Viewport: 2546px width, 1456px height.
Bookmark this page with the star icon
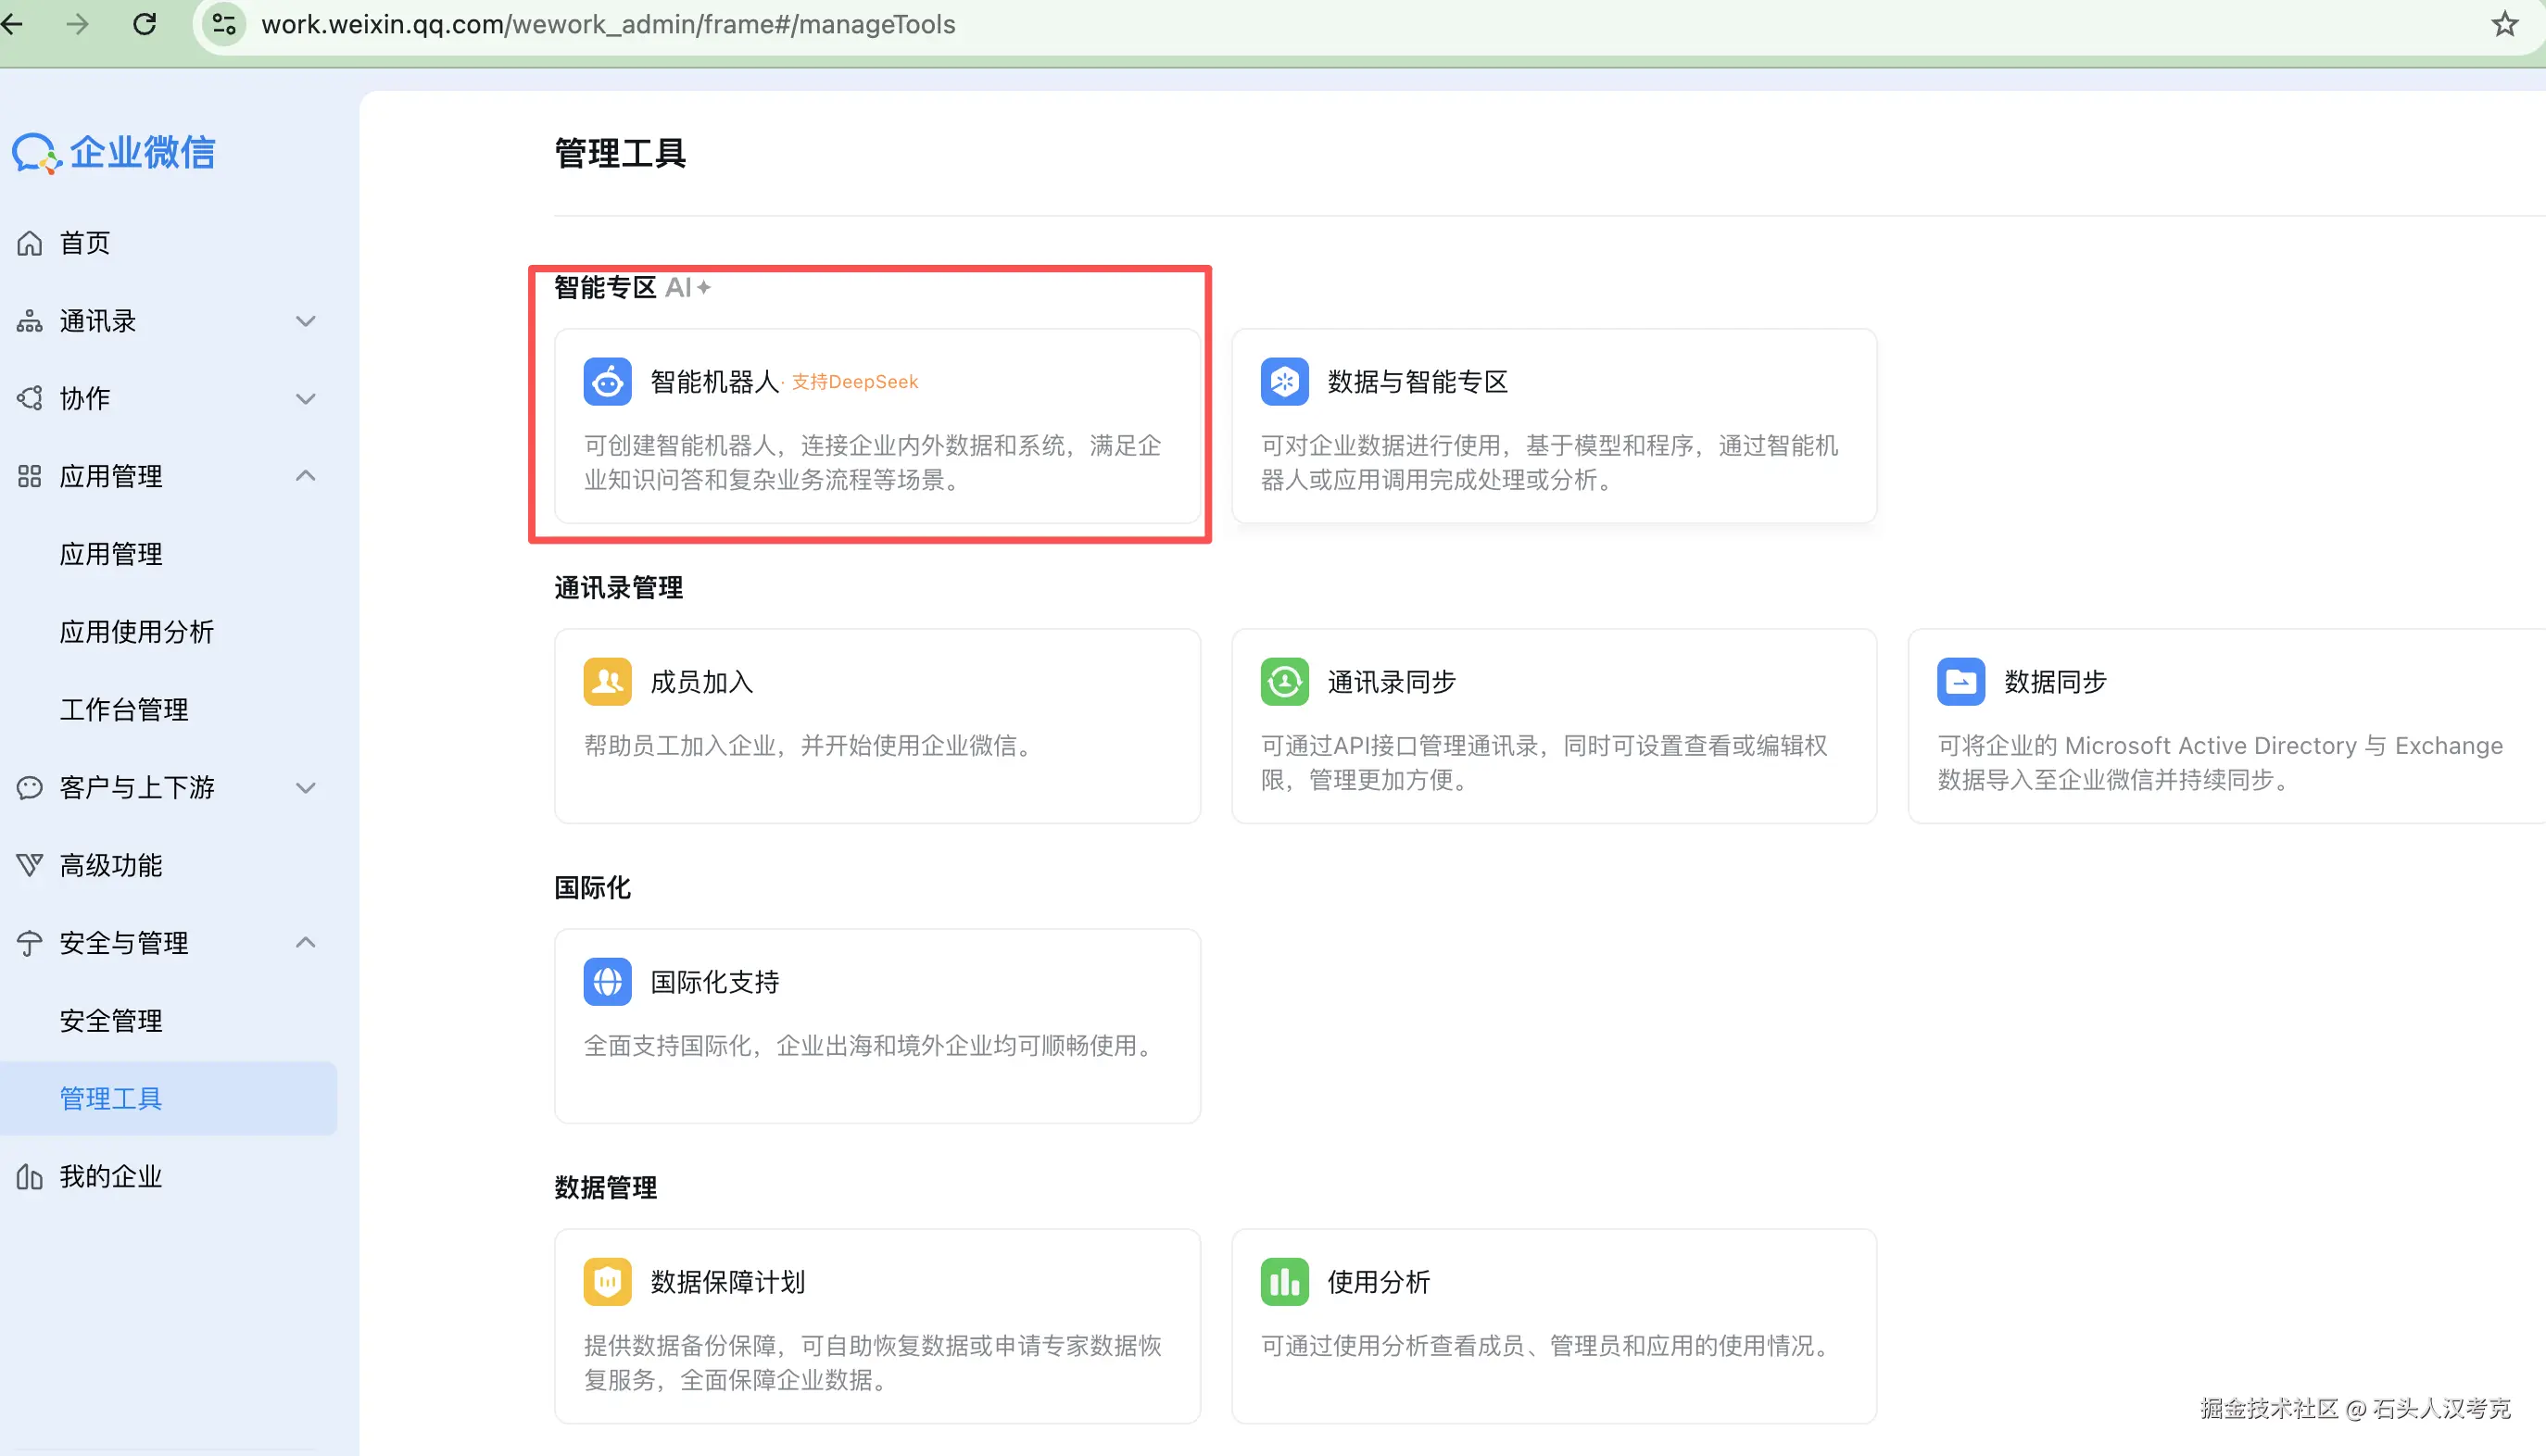(2504, 24)
